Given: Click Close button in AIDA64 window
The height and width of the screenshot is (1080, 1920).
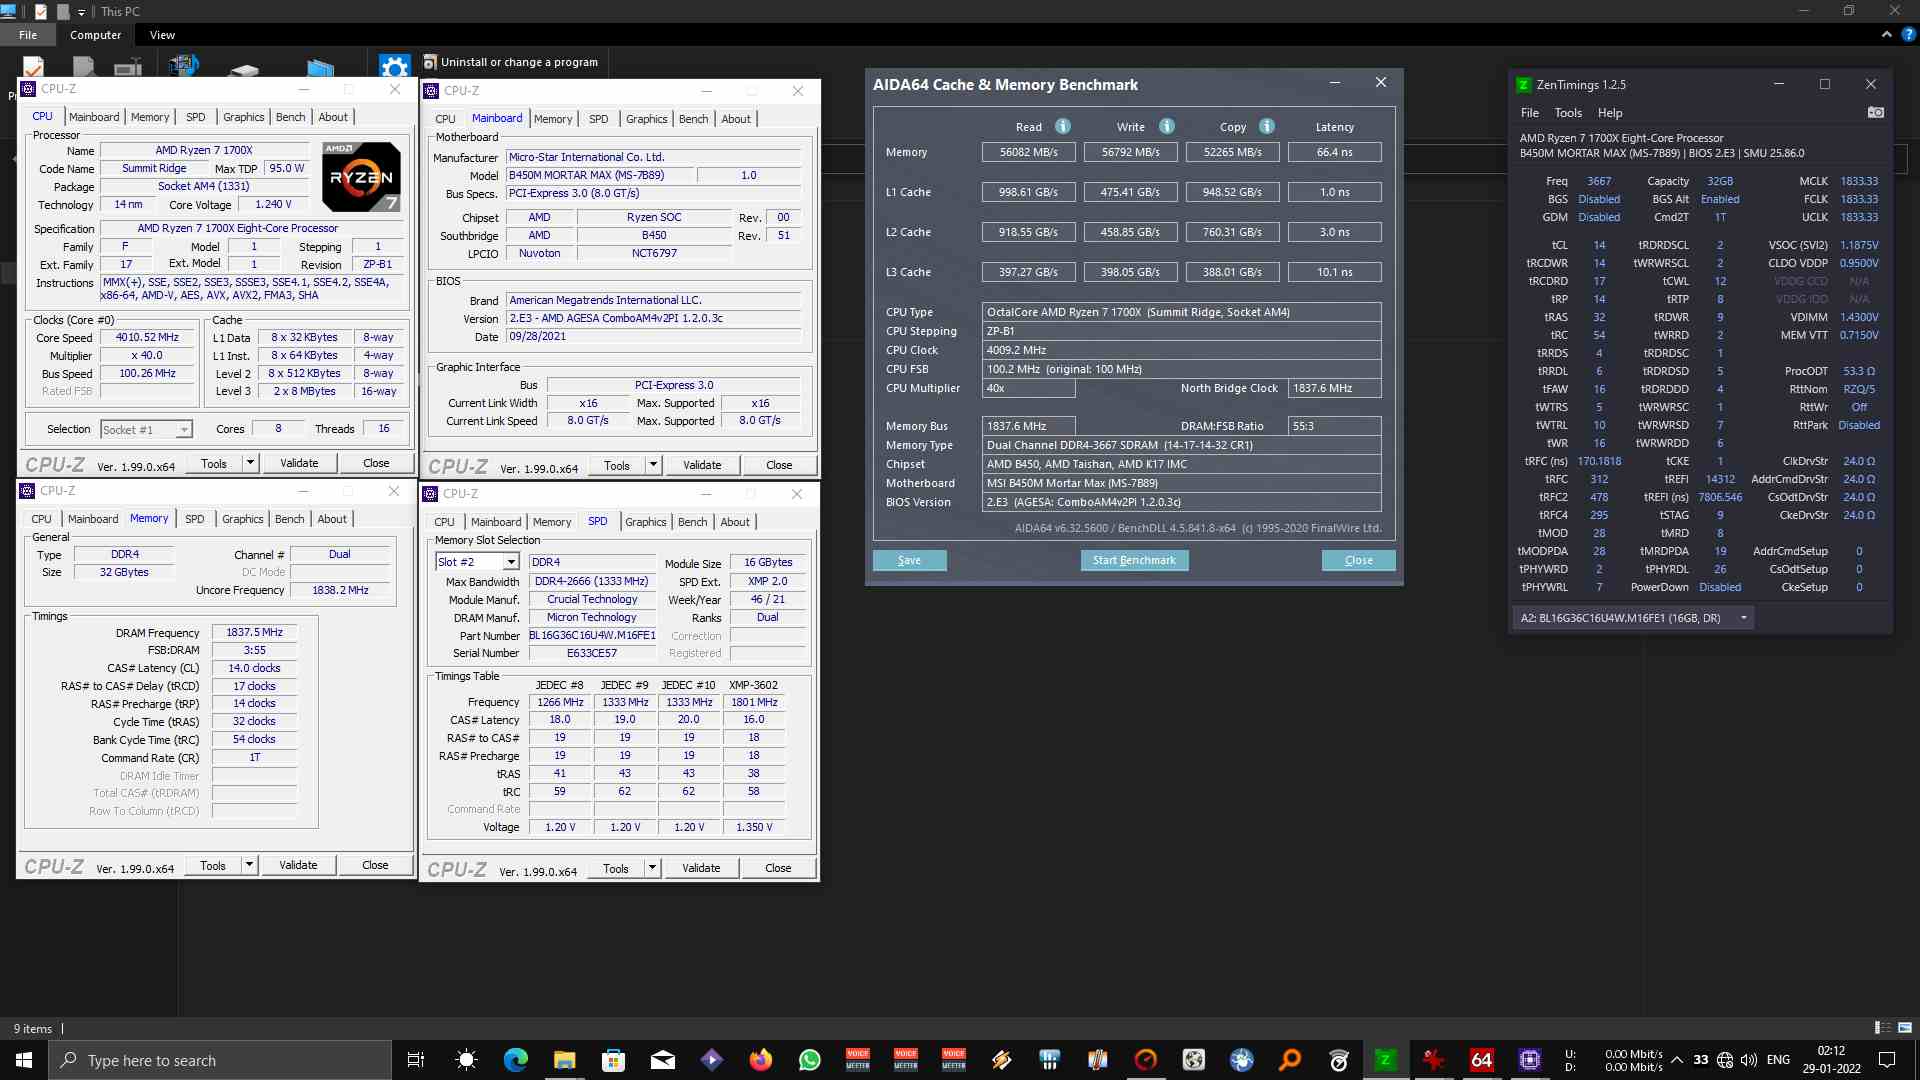Looking at the screenshot, I should coord(1358,560).
